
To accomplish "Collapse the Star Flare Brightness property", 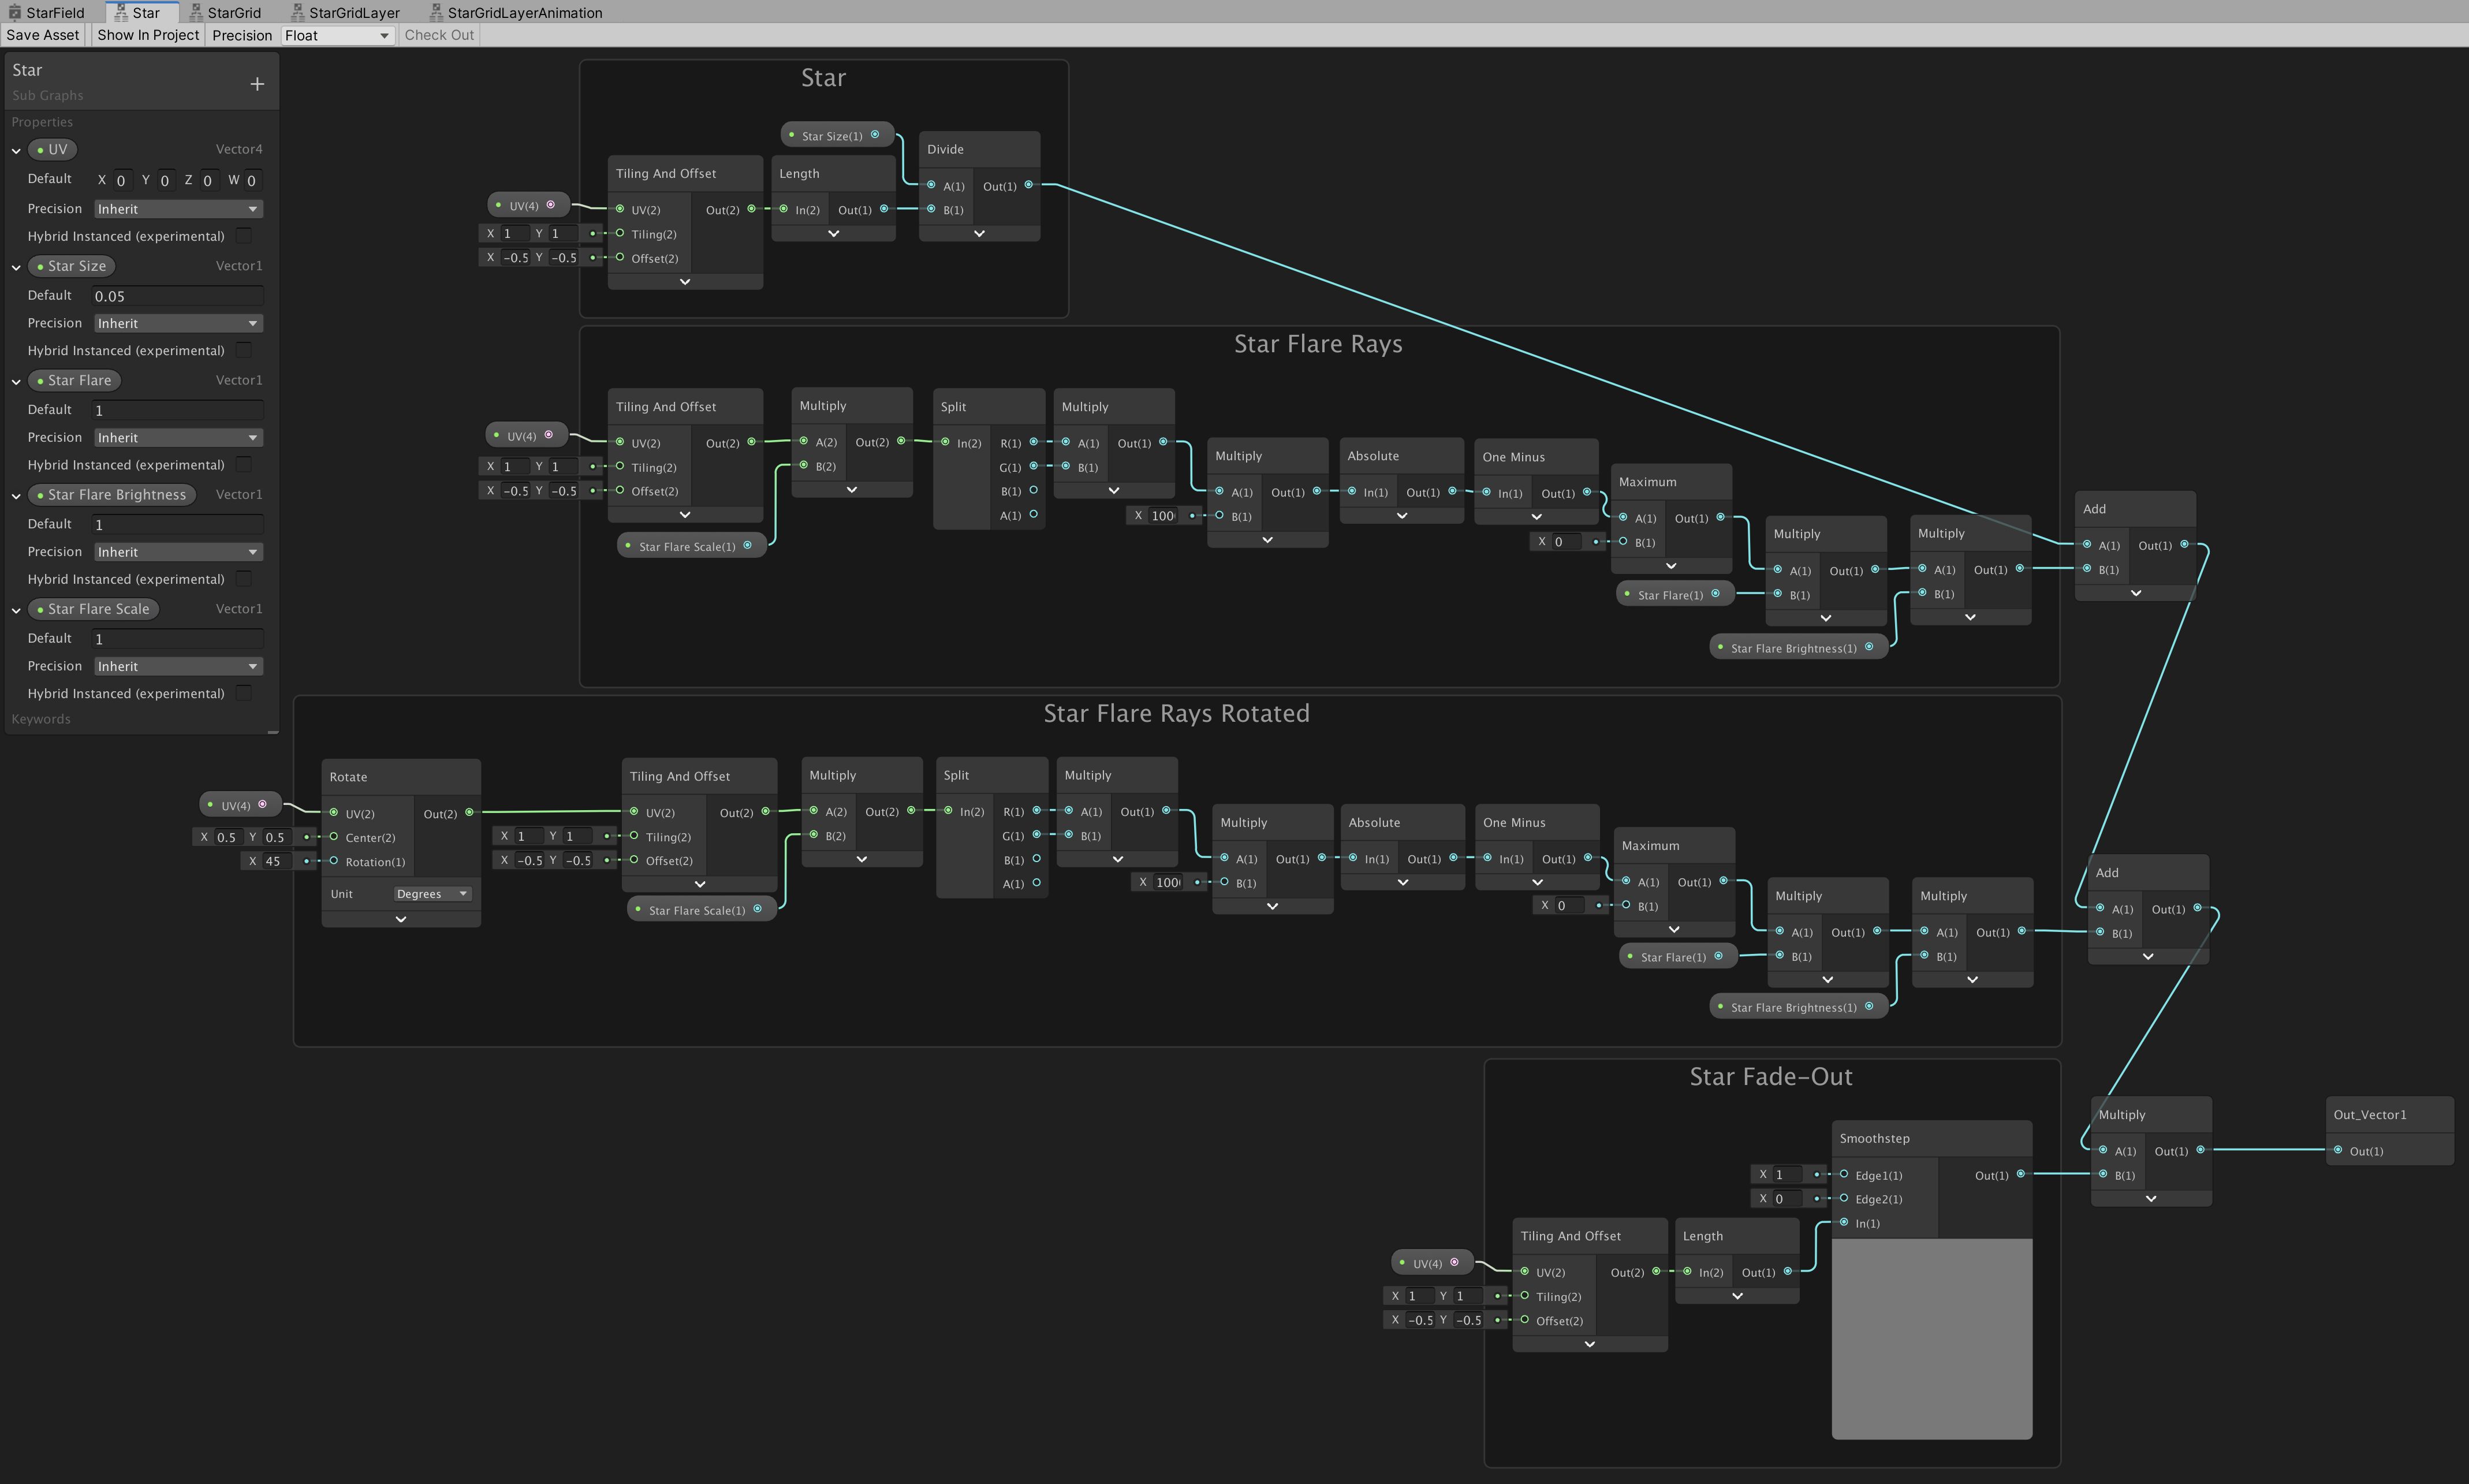I will (16, 496).
